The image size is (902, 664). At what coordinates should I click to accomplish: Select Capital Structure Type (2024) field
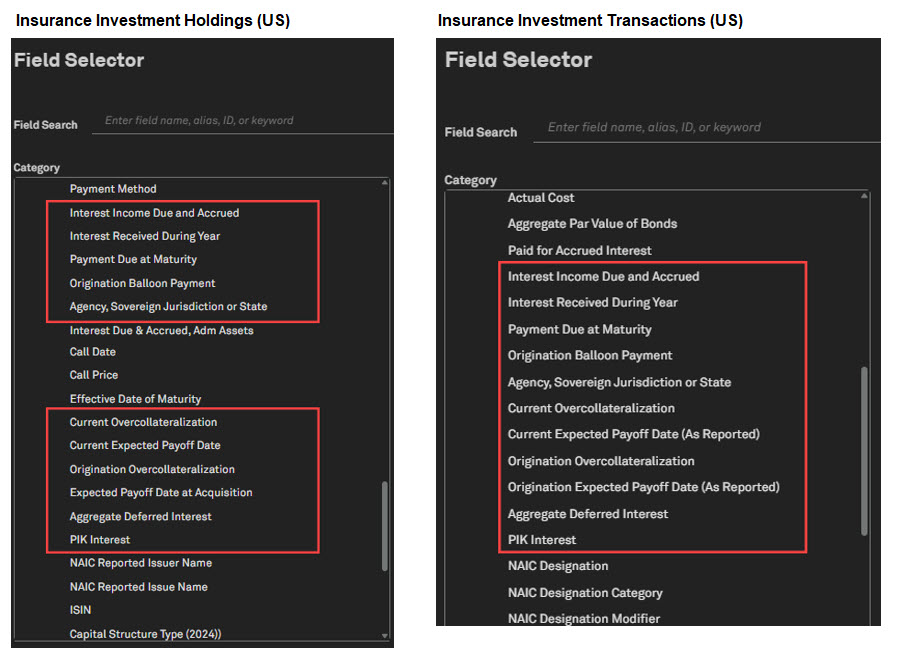[145, 634]
